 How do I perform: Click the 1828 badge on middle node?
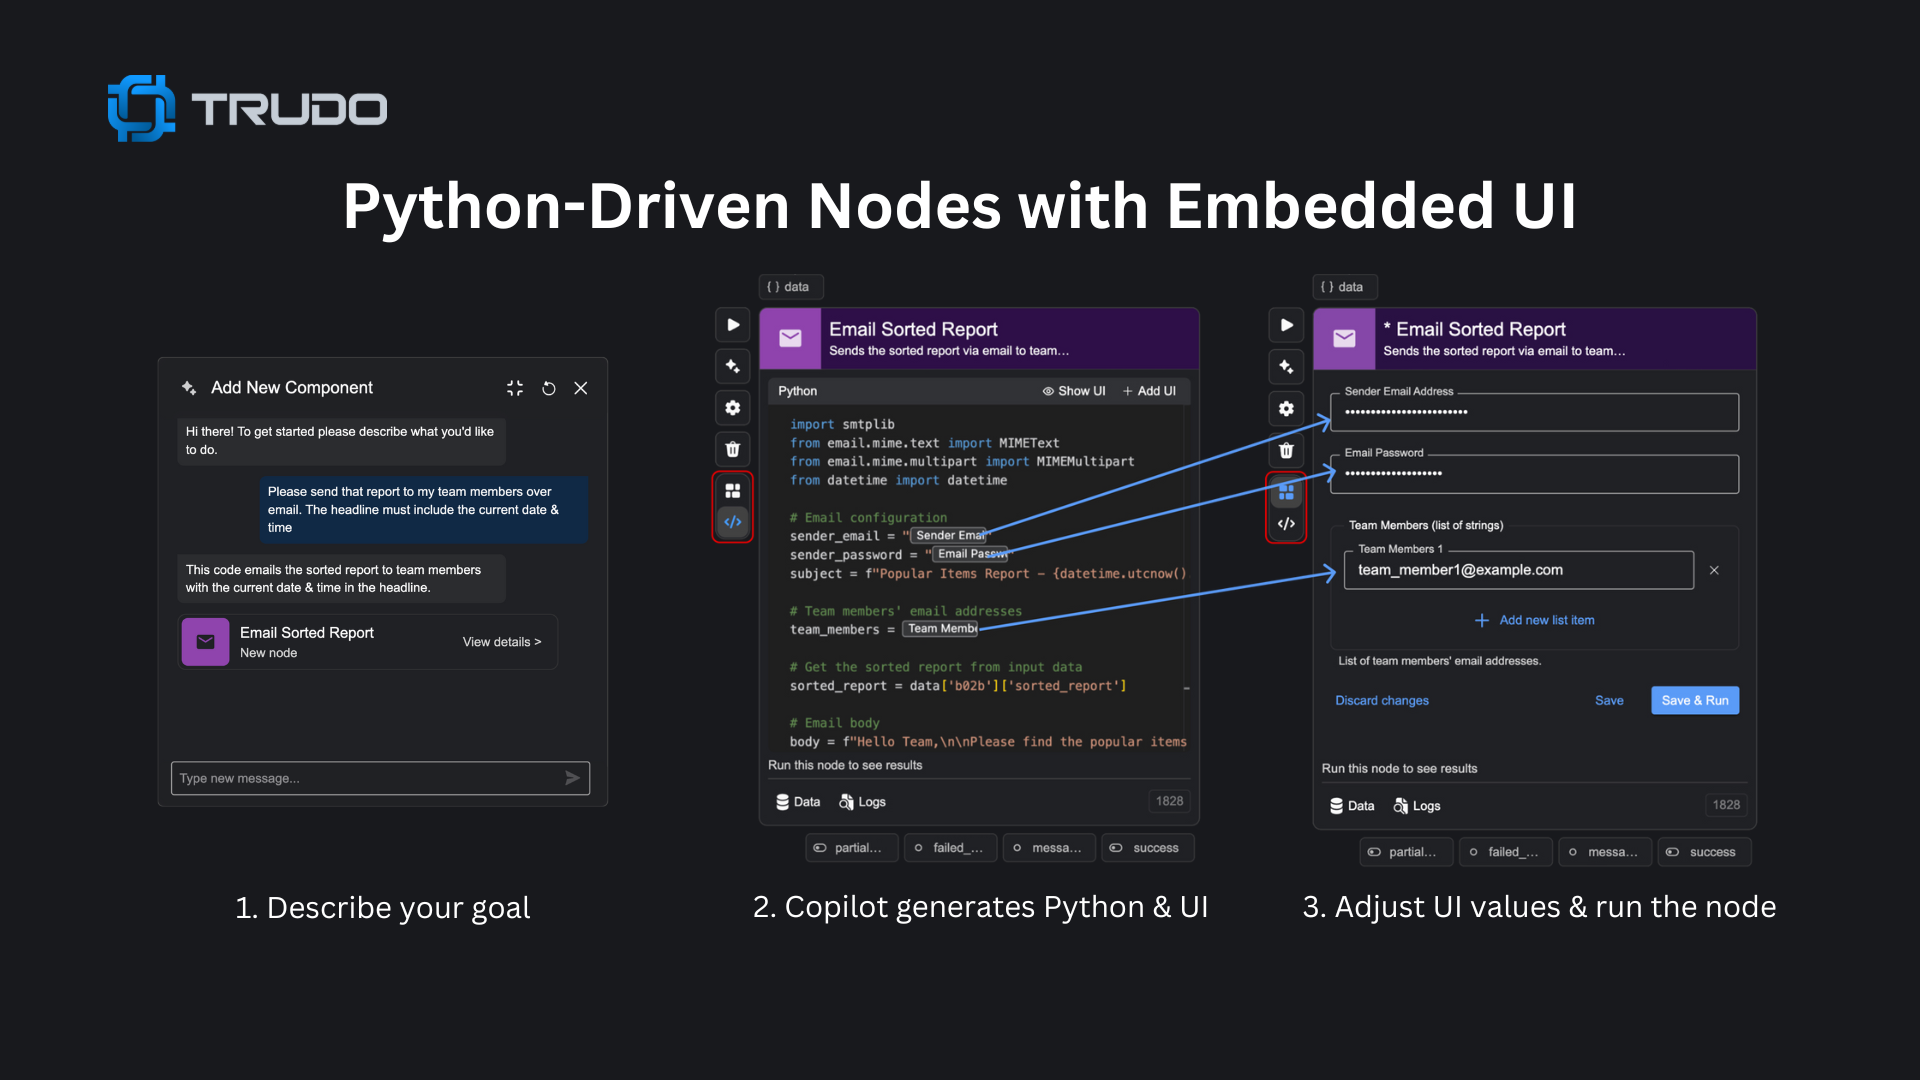[x=1169, y=801]
